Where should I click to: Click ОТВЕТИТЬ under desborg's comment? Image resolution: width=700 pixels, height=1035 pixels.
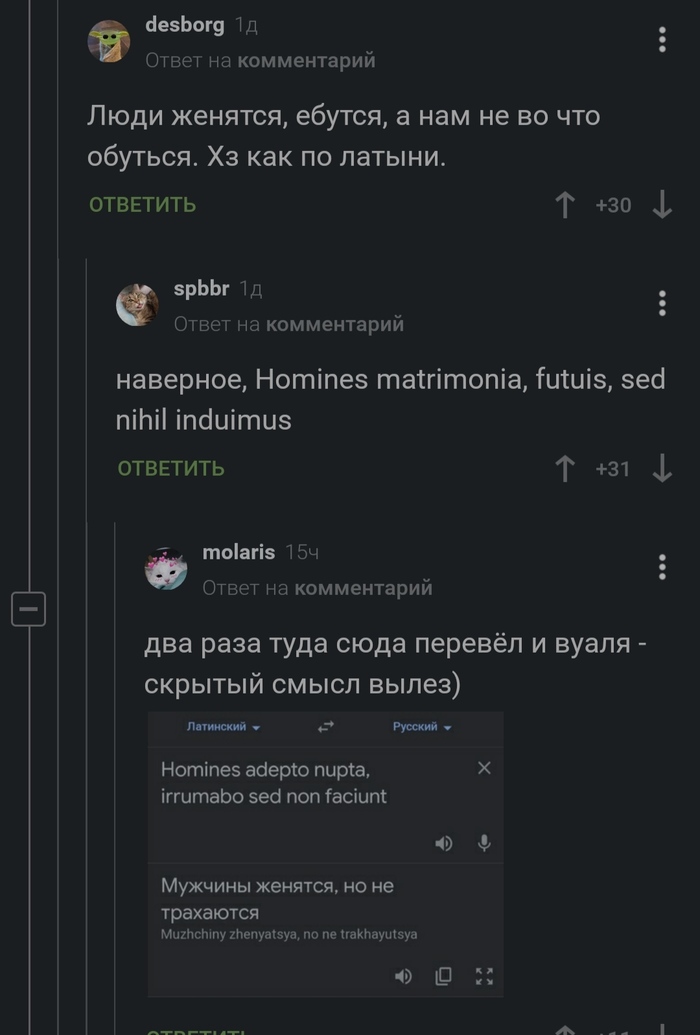140,204
